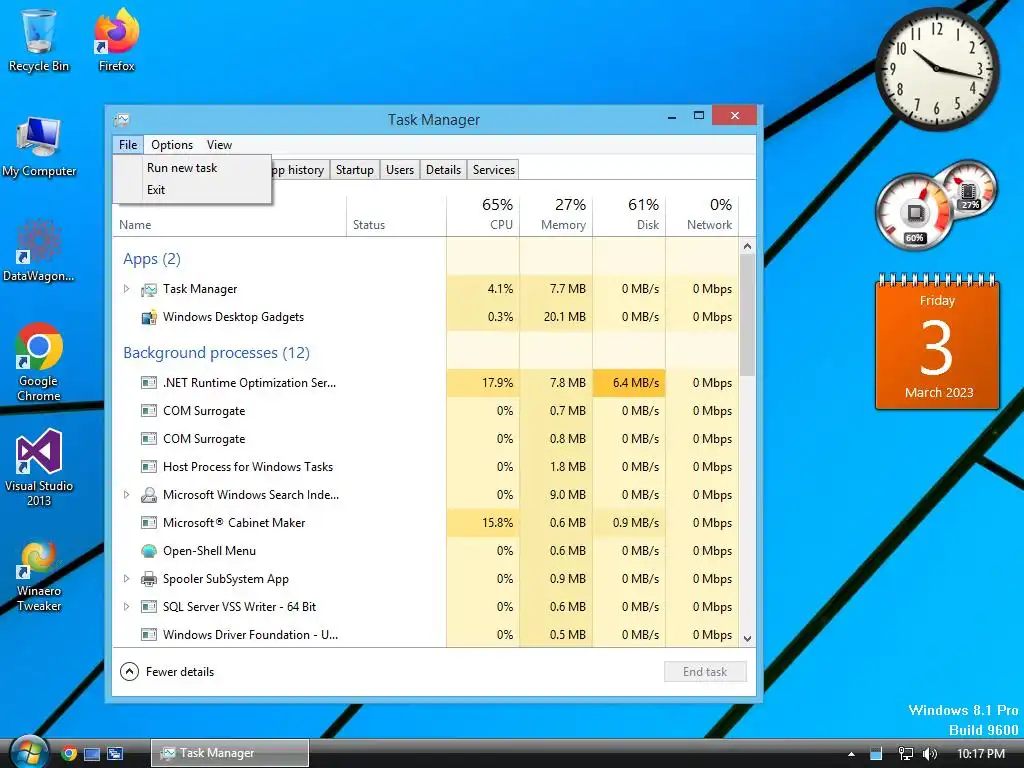1024x768 pixels.
Task: Click the volume speaker tray icon
Action: pyautogui.click(x=929, y=754)
